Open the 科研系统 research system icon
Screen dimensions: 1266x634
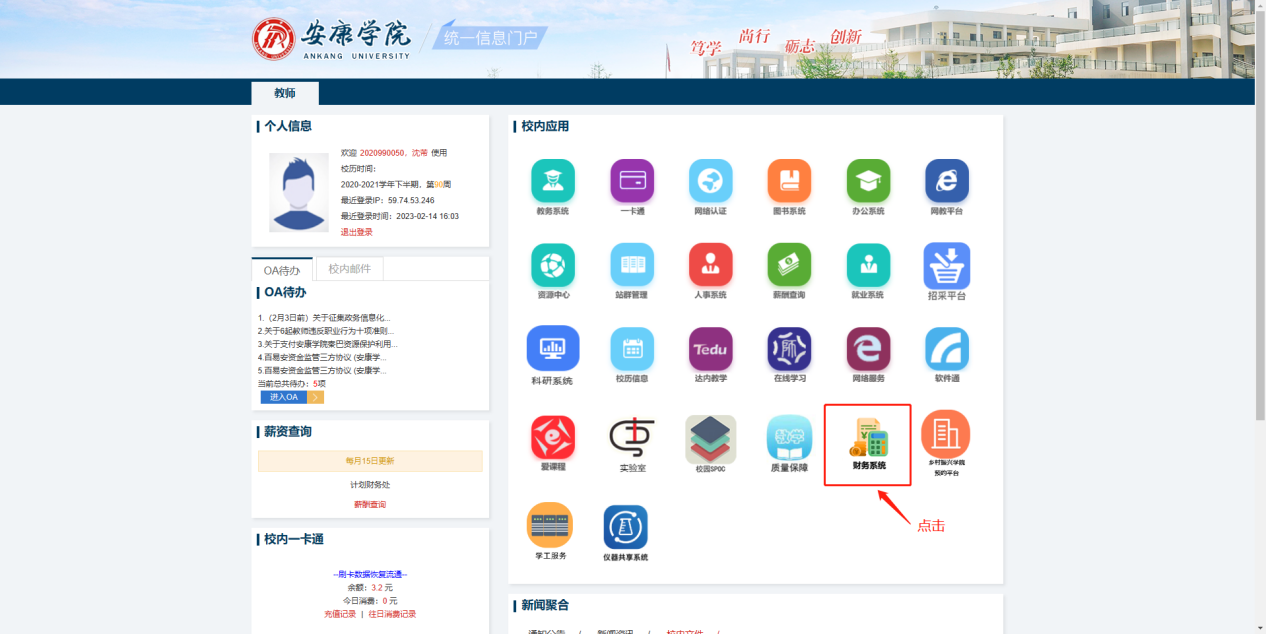(x=552, y=349)
